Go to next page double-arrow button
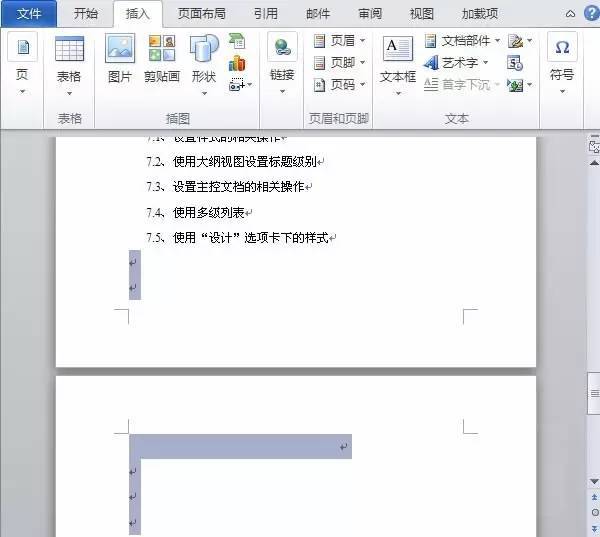 [x=595, y=529]
